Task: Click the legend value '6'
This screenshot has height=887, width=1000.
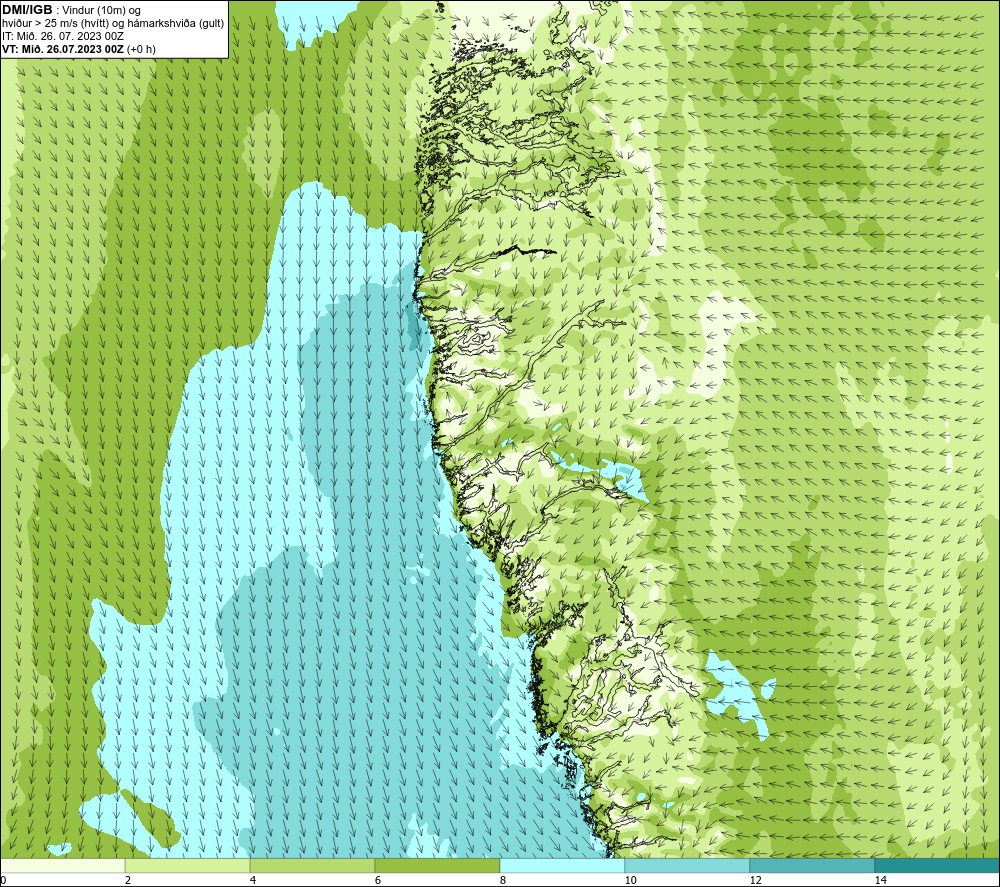Action: tap(378, 881)
